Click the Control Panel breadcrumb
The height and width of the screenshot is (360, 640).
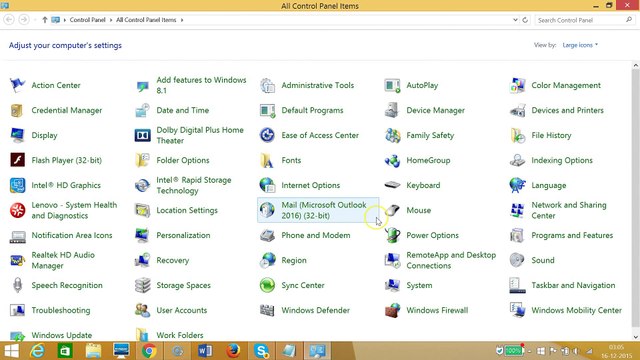[x=87, y=20]
